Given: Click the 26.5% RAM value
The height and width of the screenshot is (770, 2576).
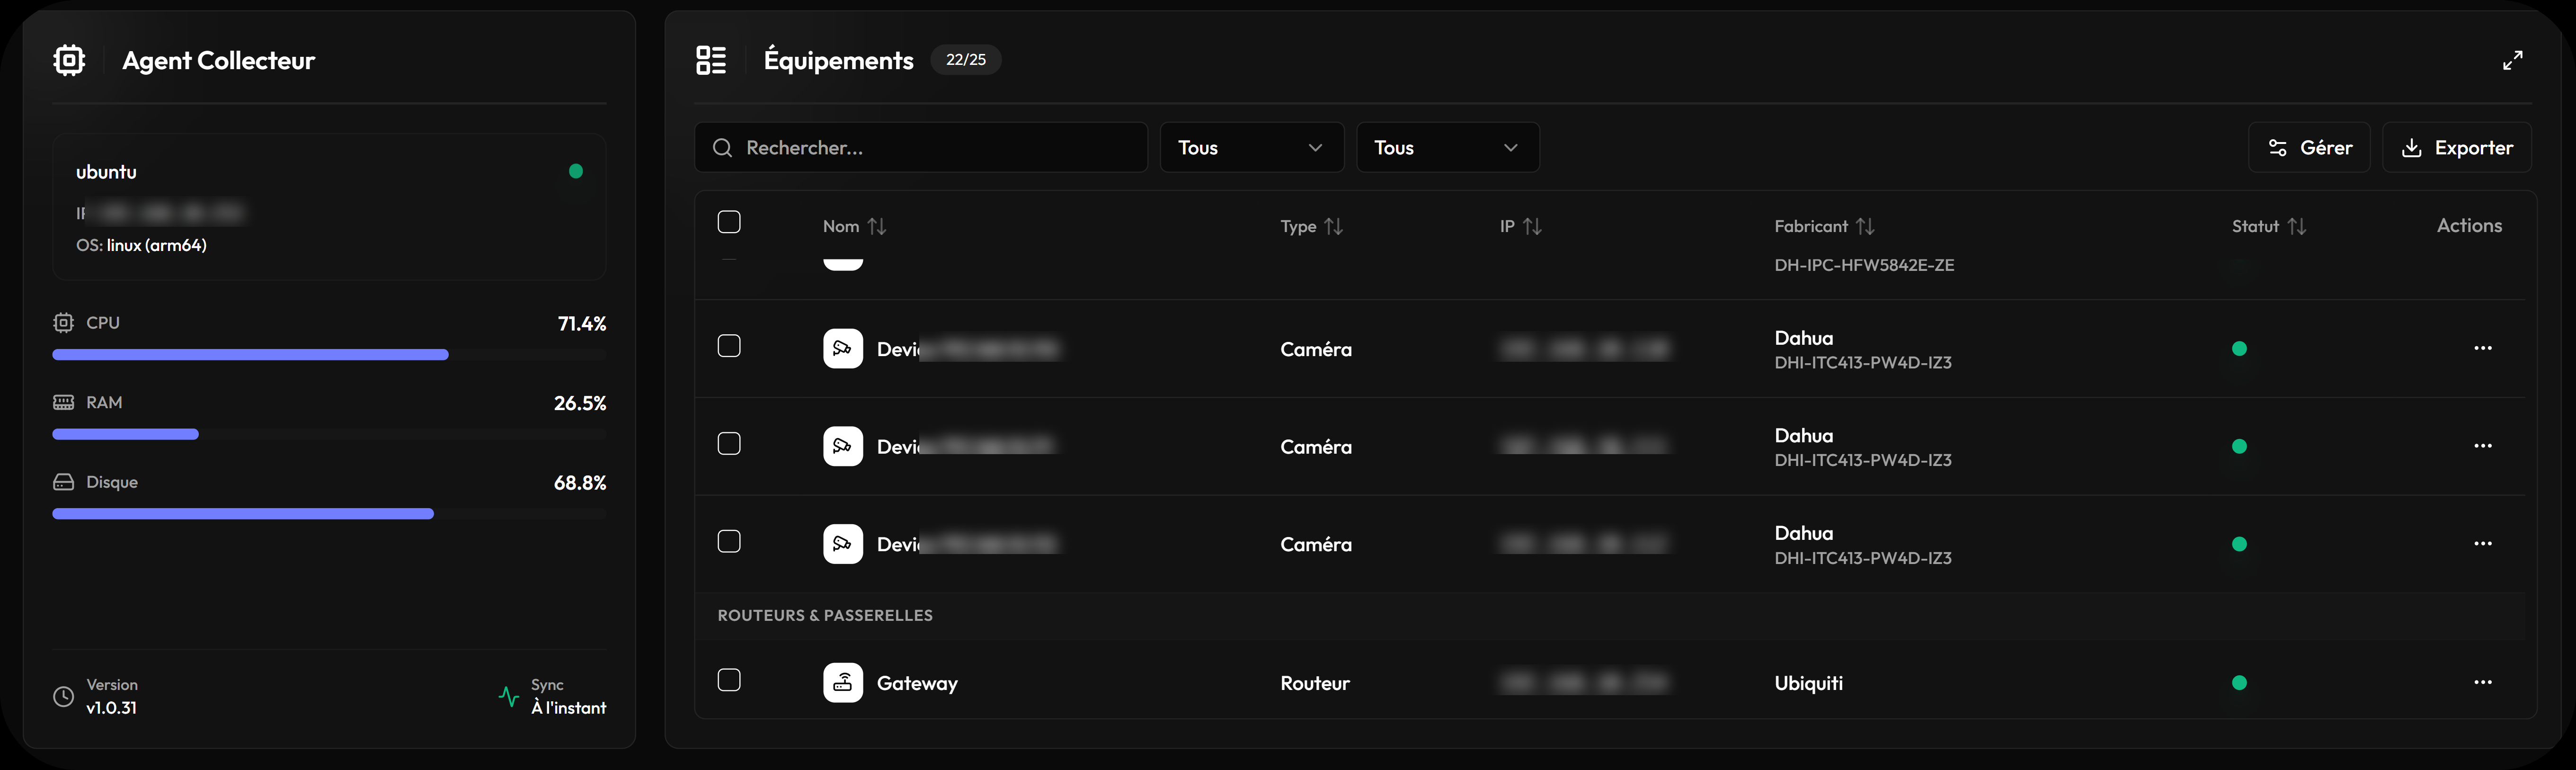Looking at the screenshot, I should point(580,403).
